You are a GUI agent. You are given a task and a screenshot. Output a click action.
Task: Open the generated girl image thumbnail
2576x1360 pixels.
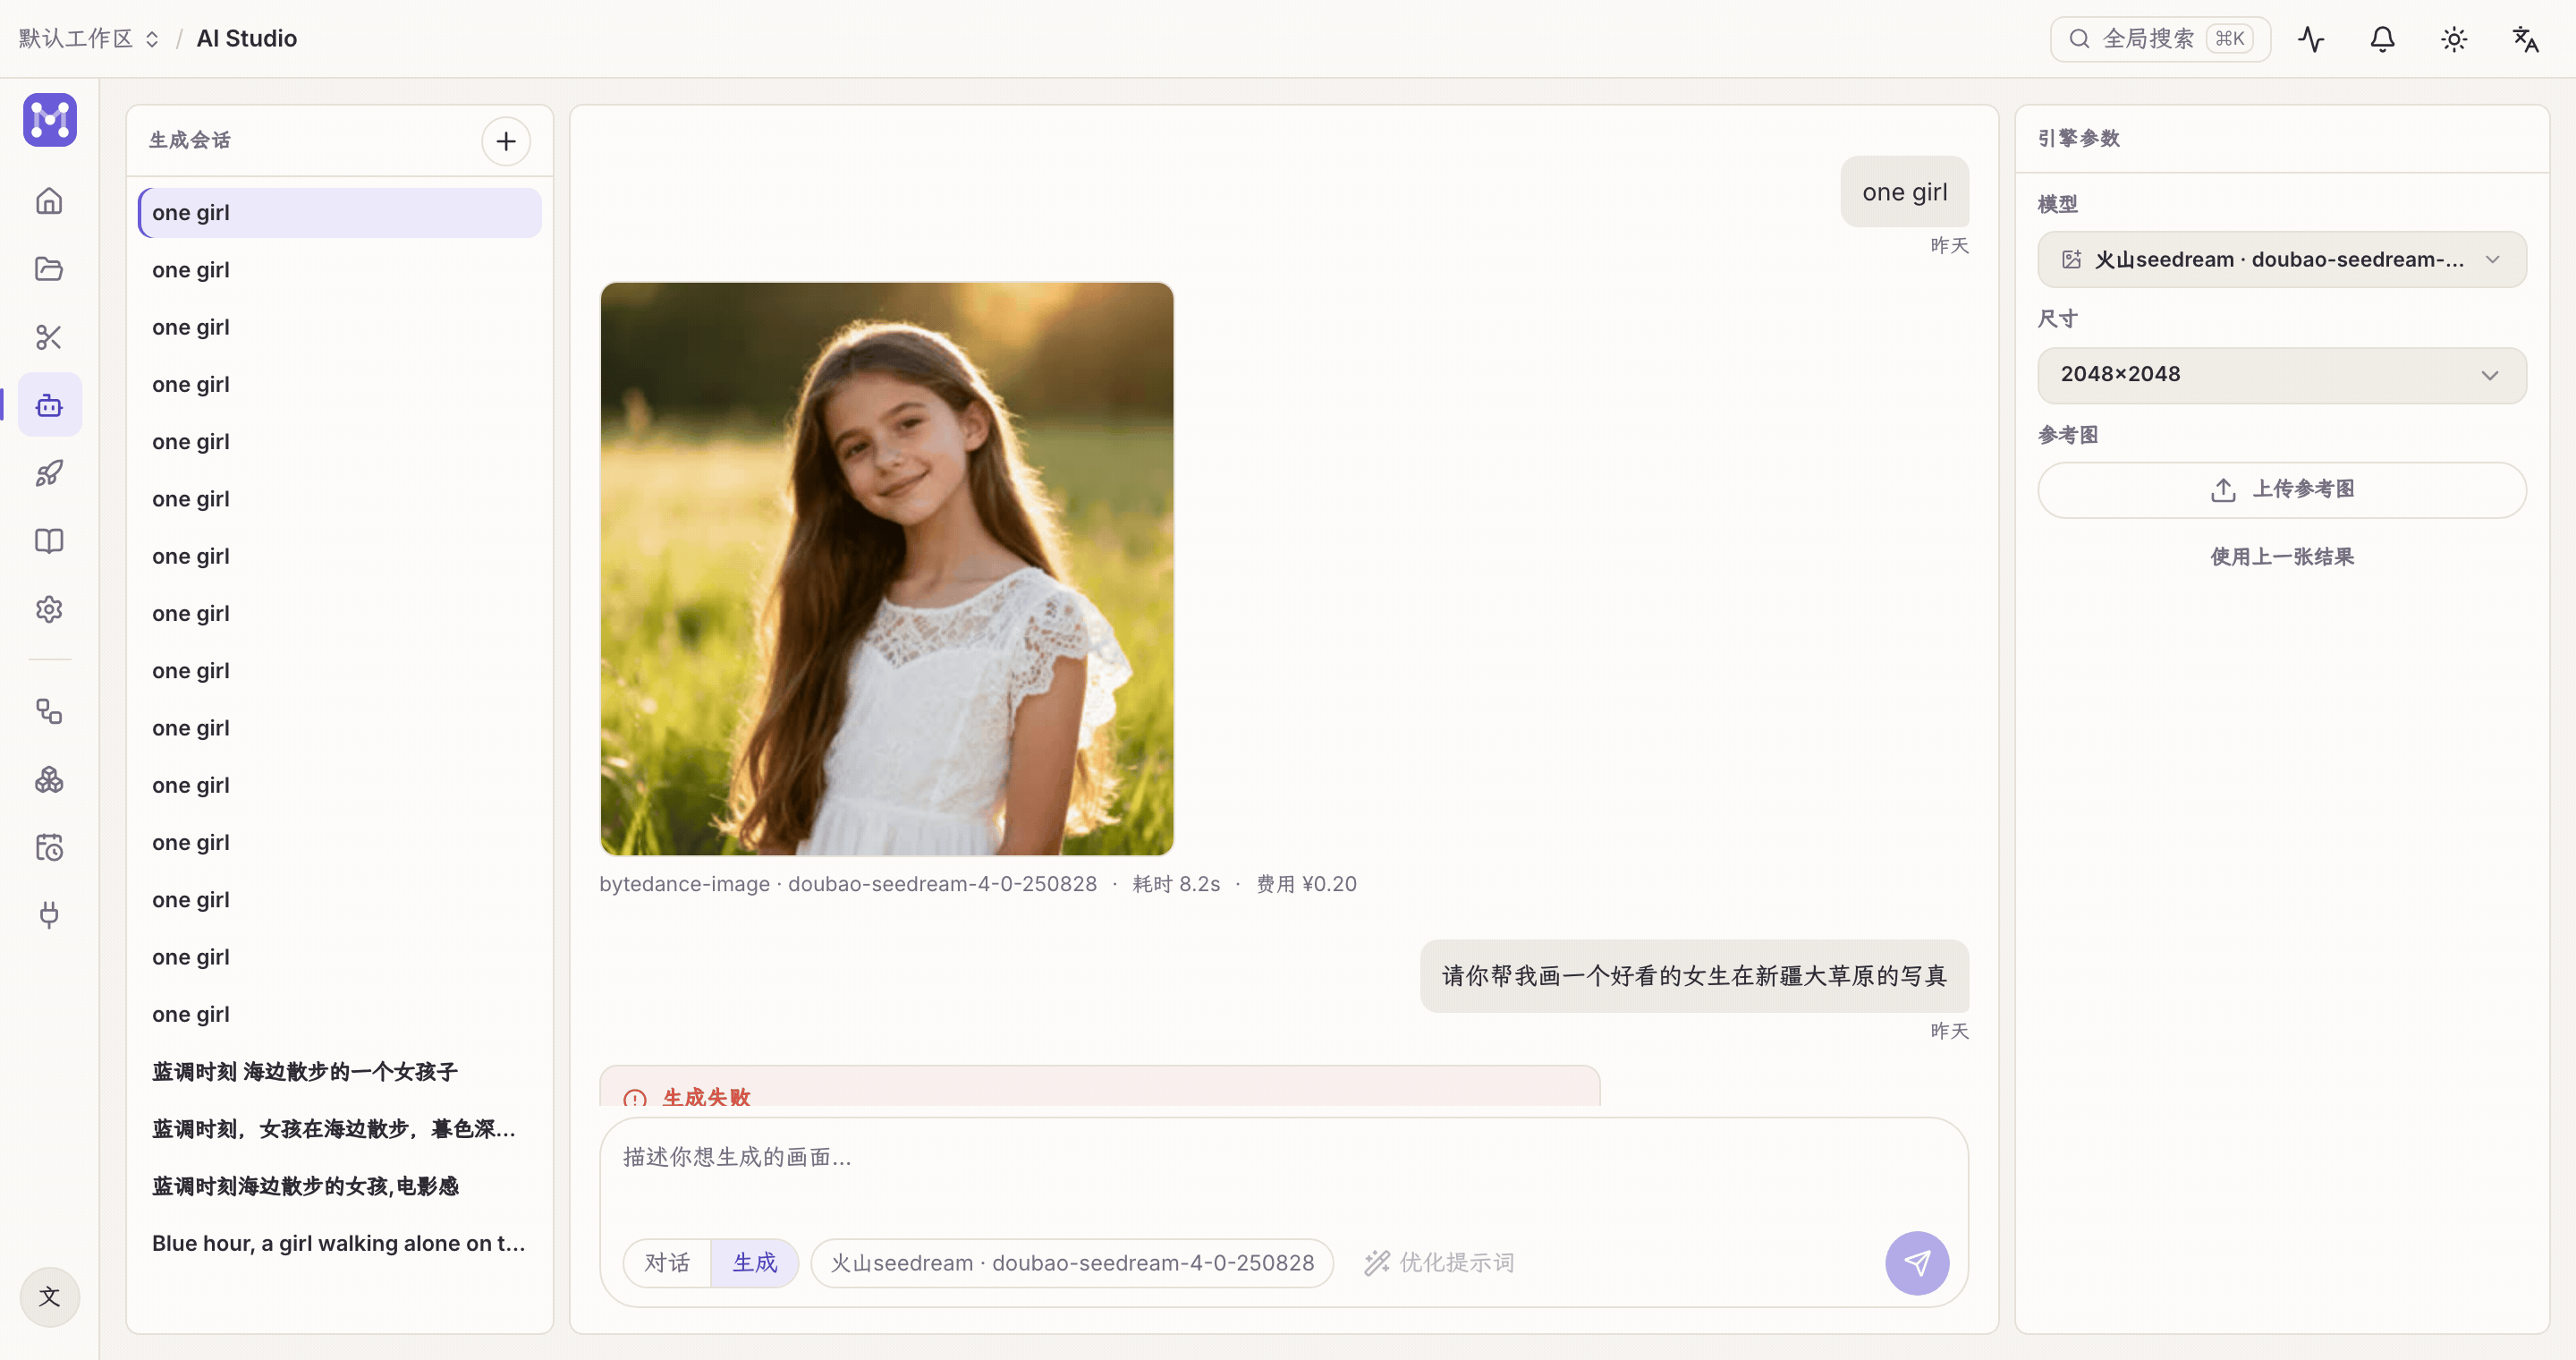(x=887, y=569)
